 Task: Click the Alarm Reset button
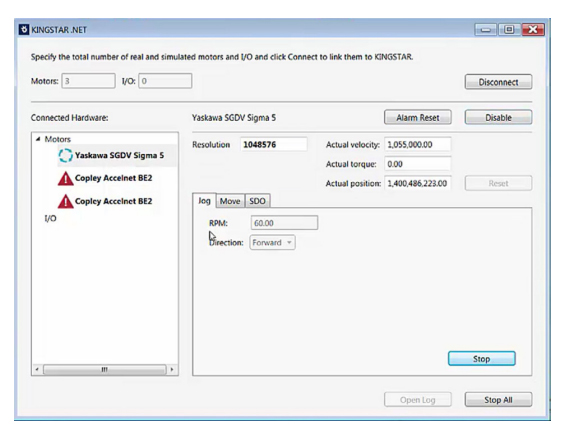[418, 117]
